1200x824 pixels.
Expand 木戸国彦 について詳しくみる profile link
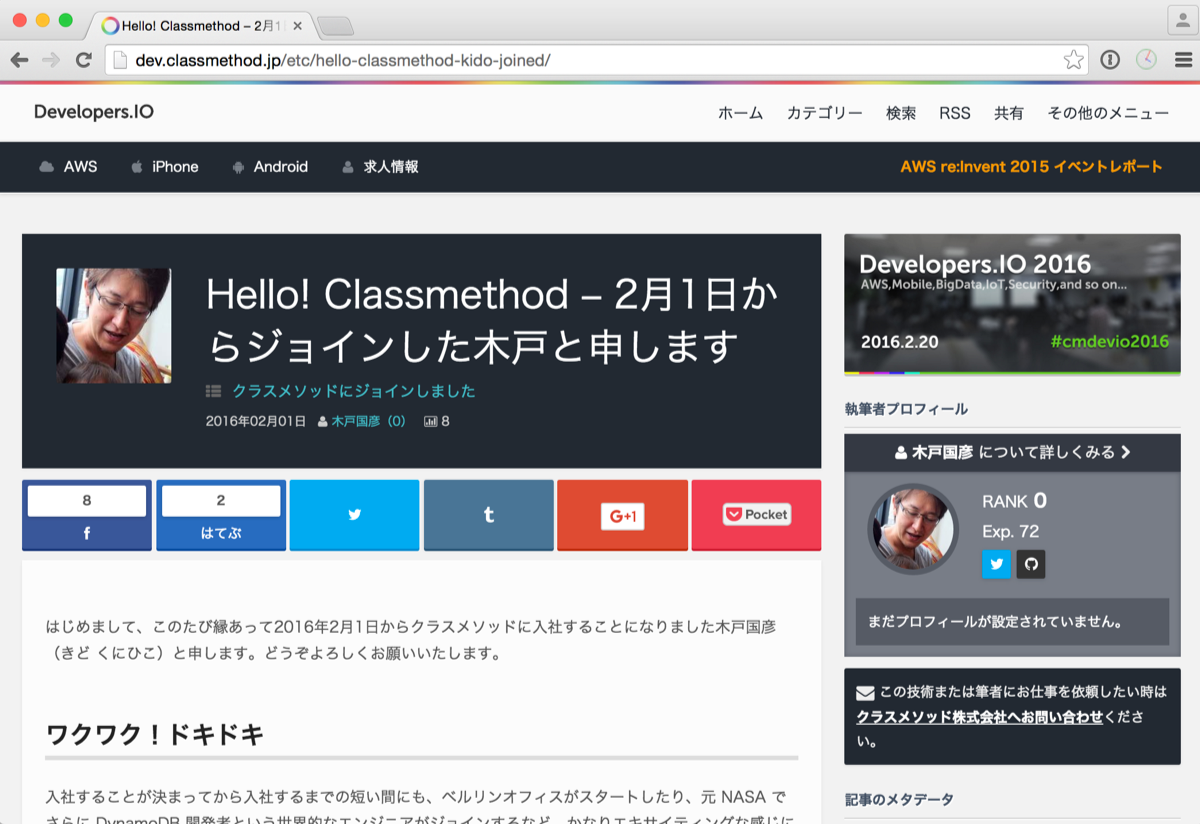(1012, 452)
